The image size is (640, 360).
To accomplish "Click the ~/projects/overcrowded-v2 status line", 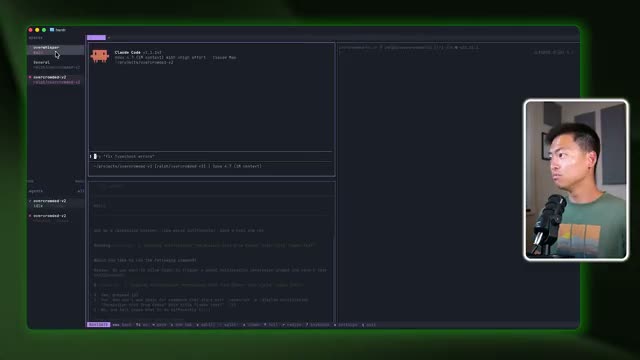I will [178, 166].
